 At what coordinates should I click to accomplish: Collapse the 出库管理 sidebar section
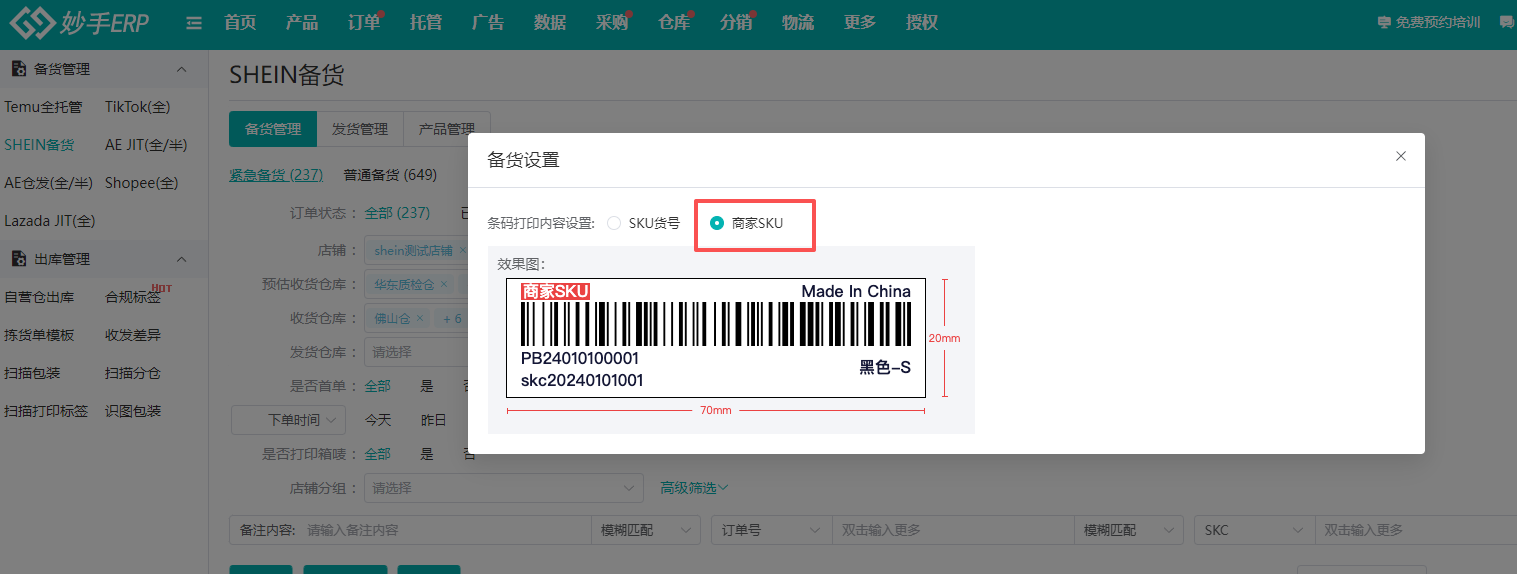pos(182,259)
